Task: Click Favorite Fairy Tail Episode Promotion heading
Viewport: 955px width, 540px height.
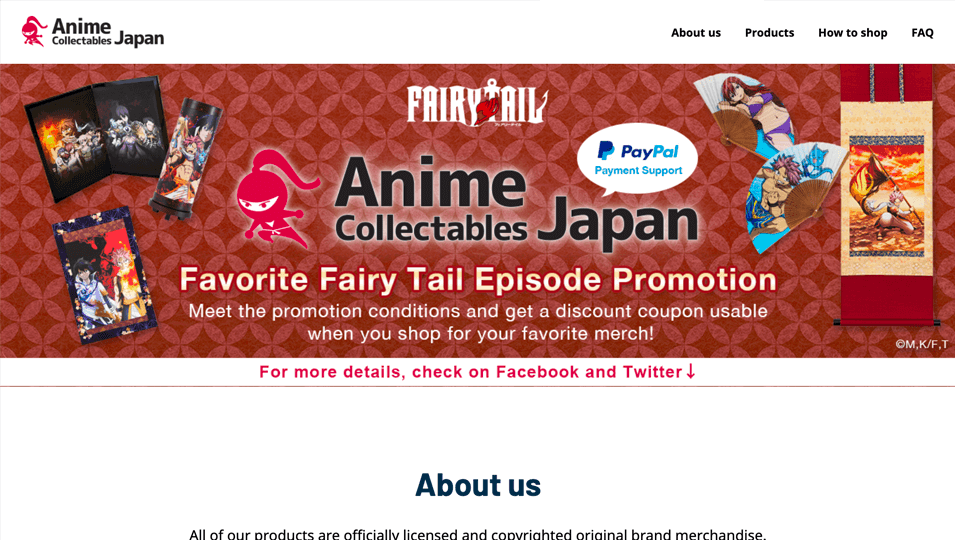Action: point(478,279)
